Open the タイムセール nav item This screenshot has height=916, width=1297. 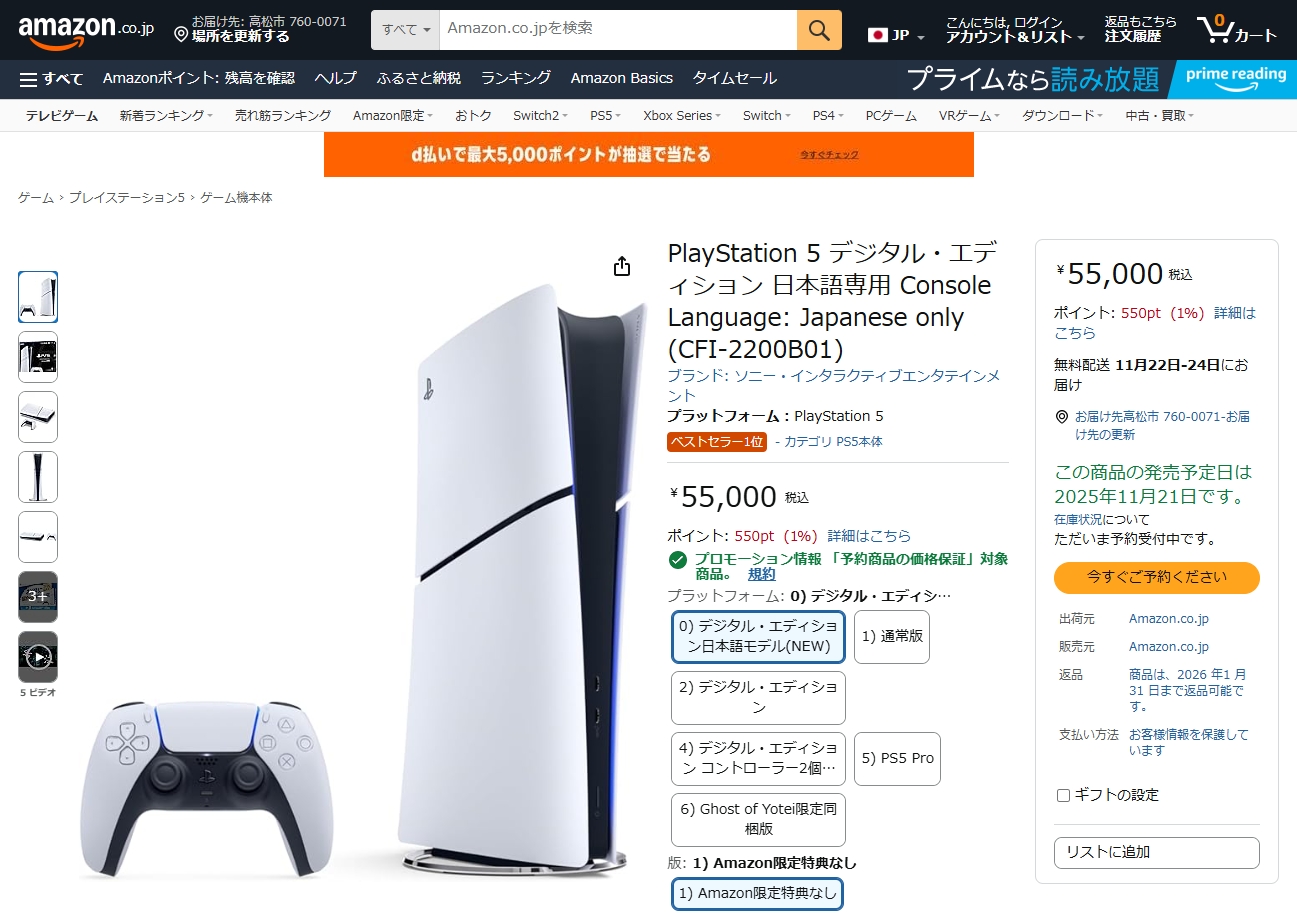735,78
